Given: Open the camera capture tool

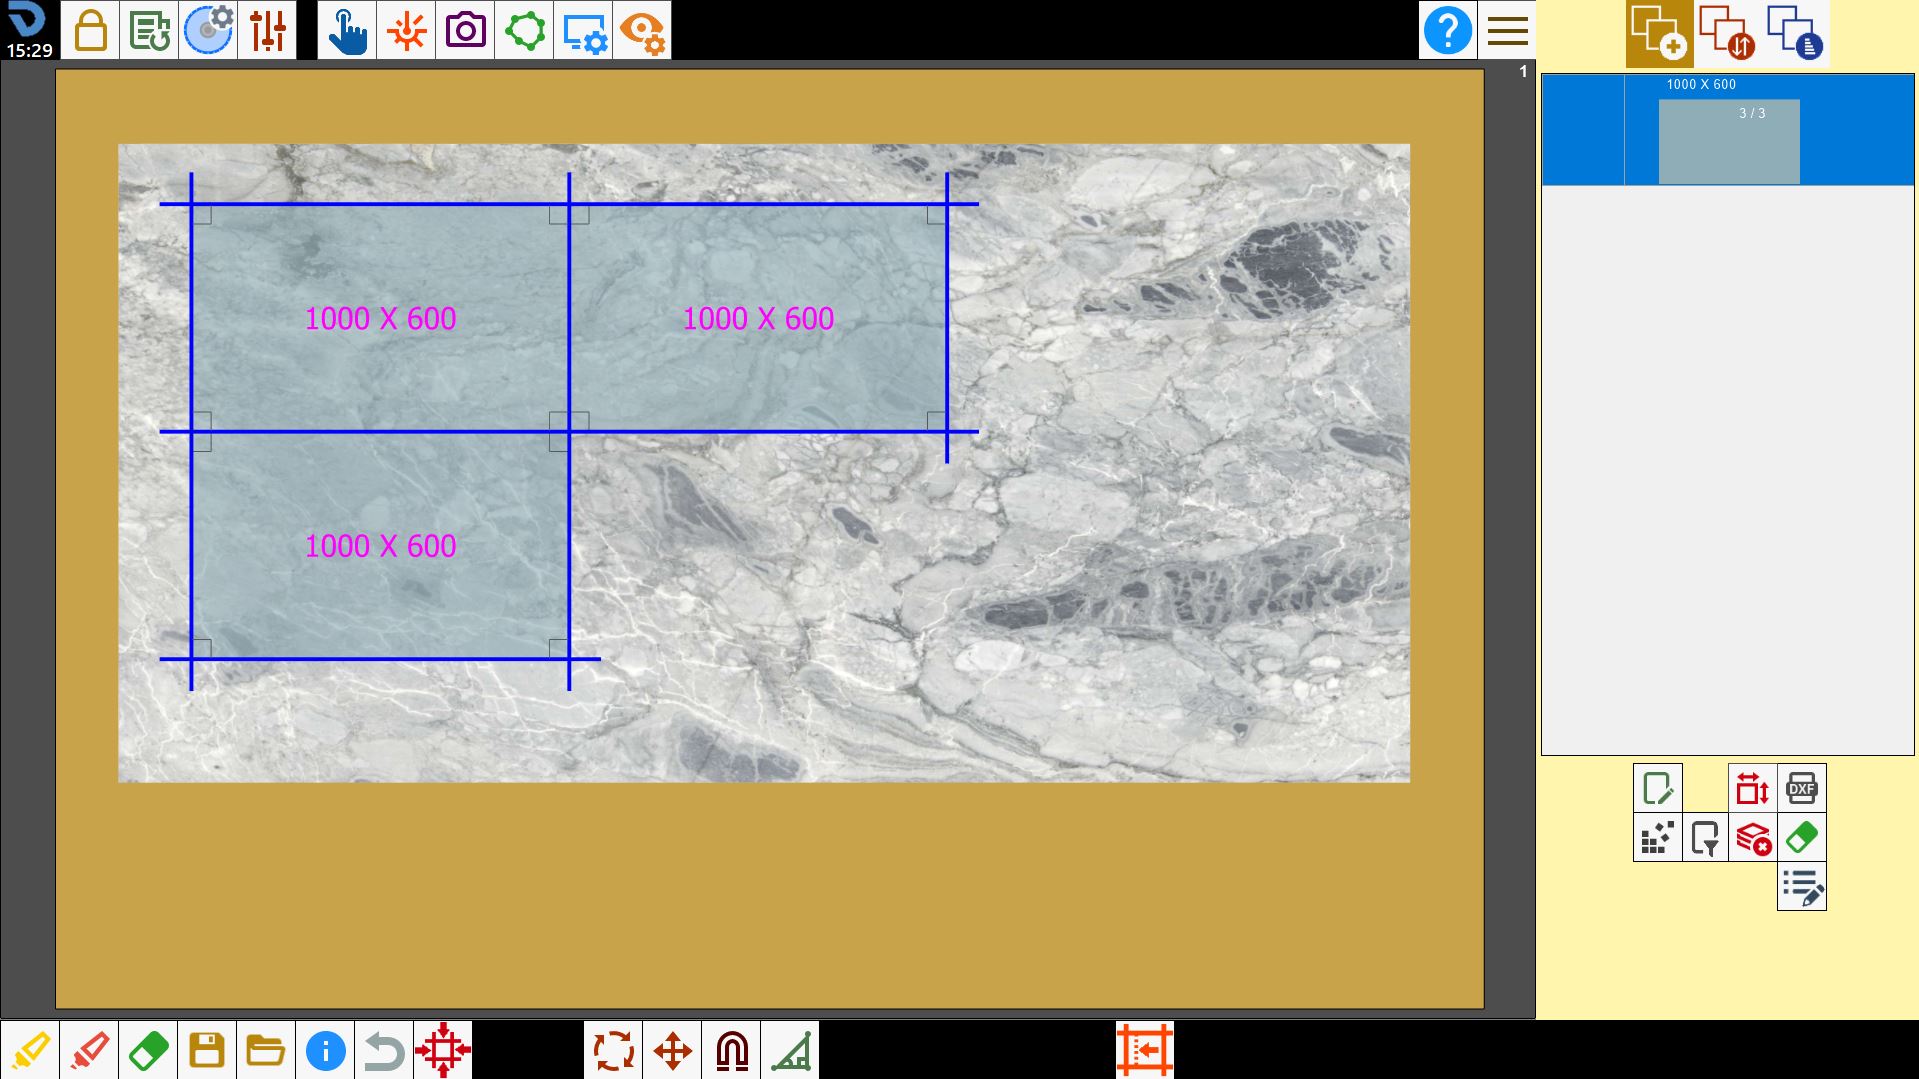Looking at the screenshot, I should 465,30.
